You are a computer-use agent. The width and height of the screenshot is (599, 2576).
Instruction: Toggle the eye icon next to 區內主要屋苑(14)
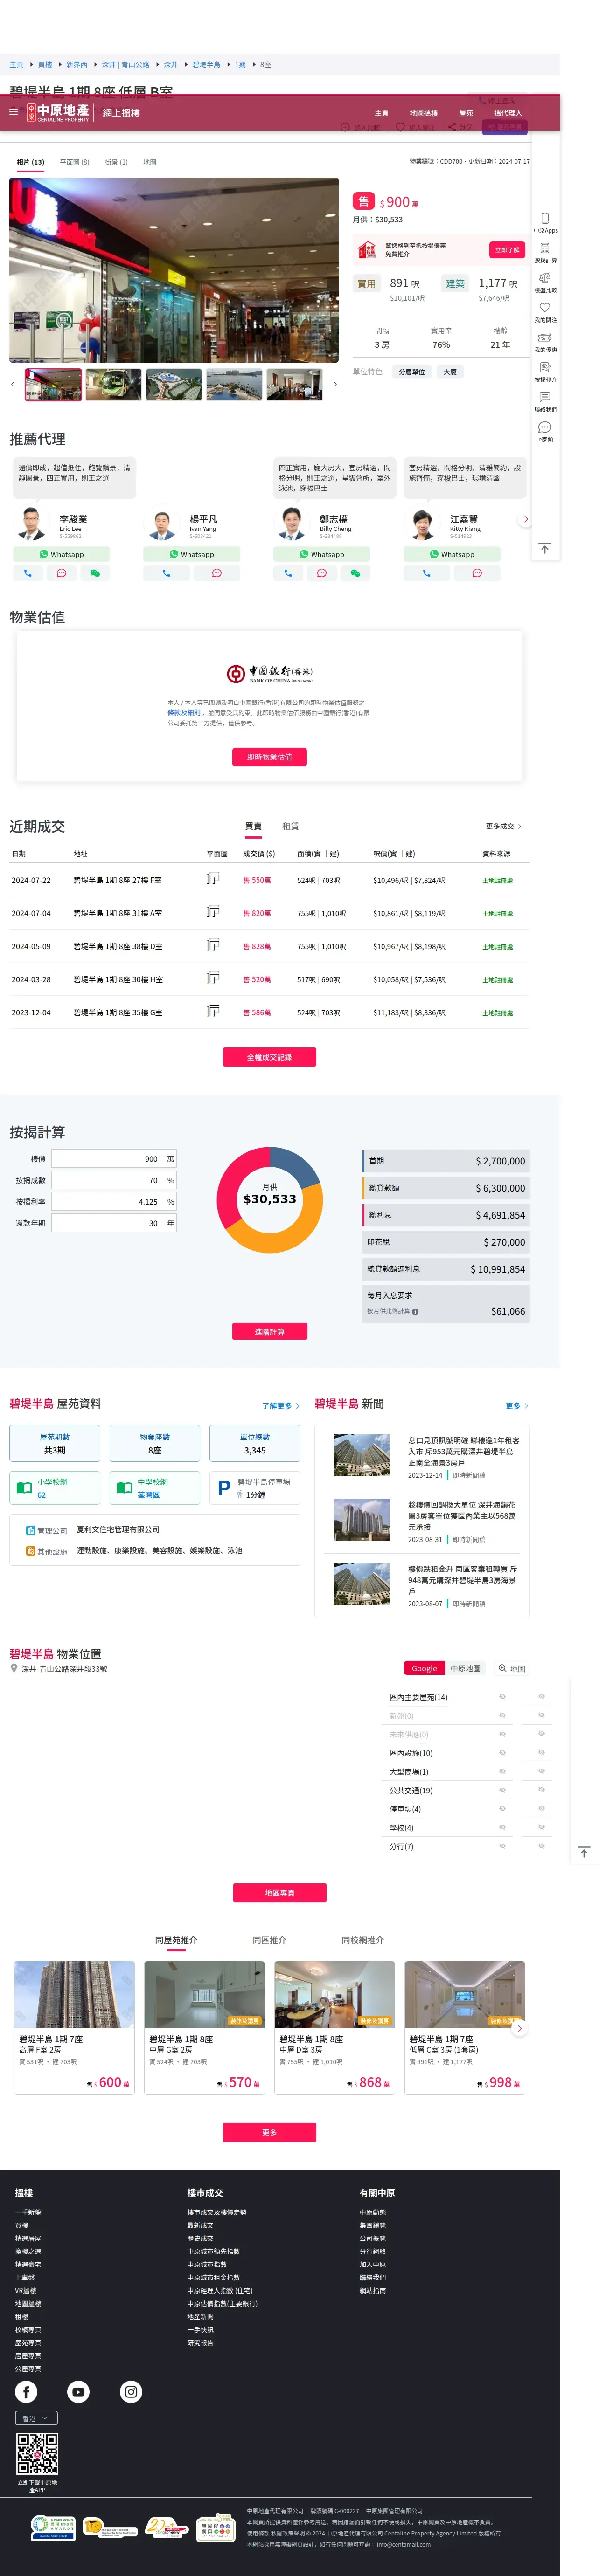tap(502, 1697)
